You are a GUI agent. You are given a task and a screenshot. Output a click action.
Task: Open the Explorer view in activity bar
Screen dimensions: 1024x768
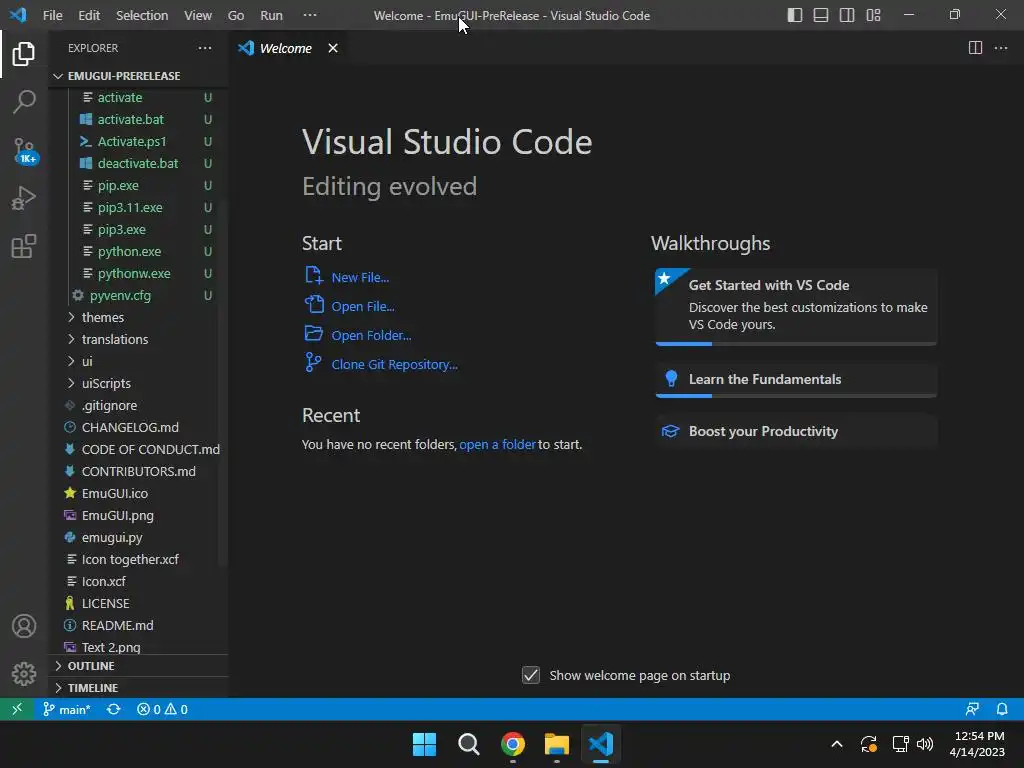[x=24, y=54]
